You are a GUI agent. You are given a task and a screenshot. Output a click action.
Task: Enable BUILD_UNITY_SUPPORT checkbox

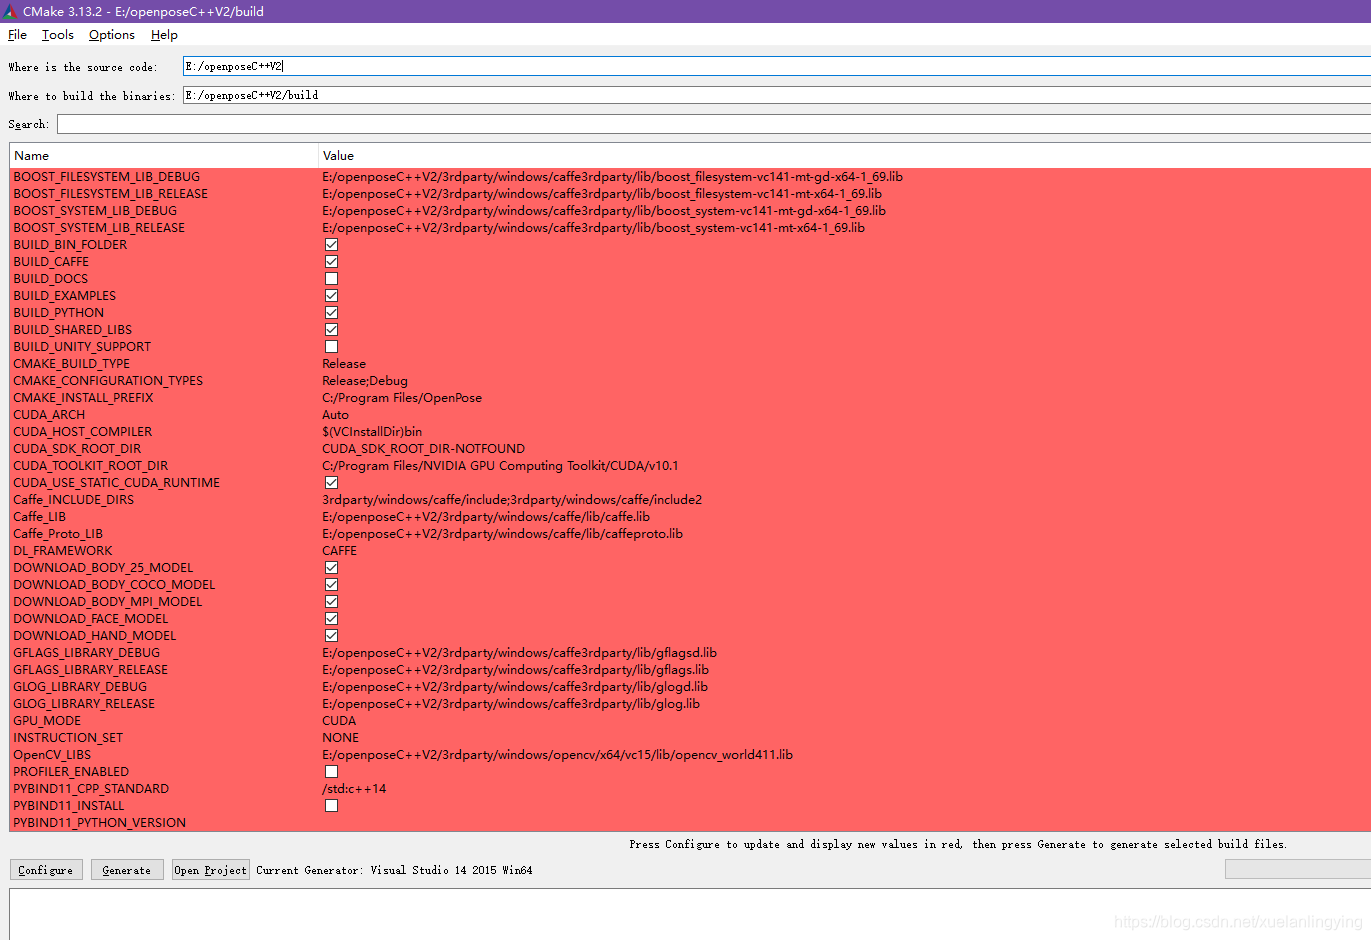(332, 347)
